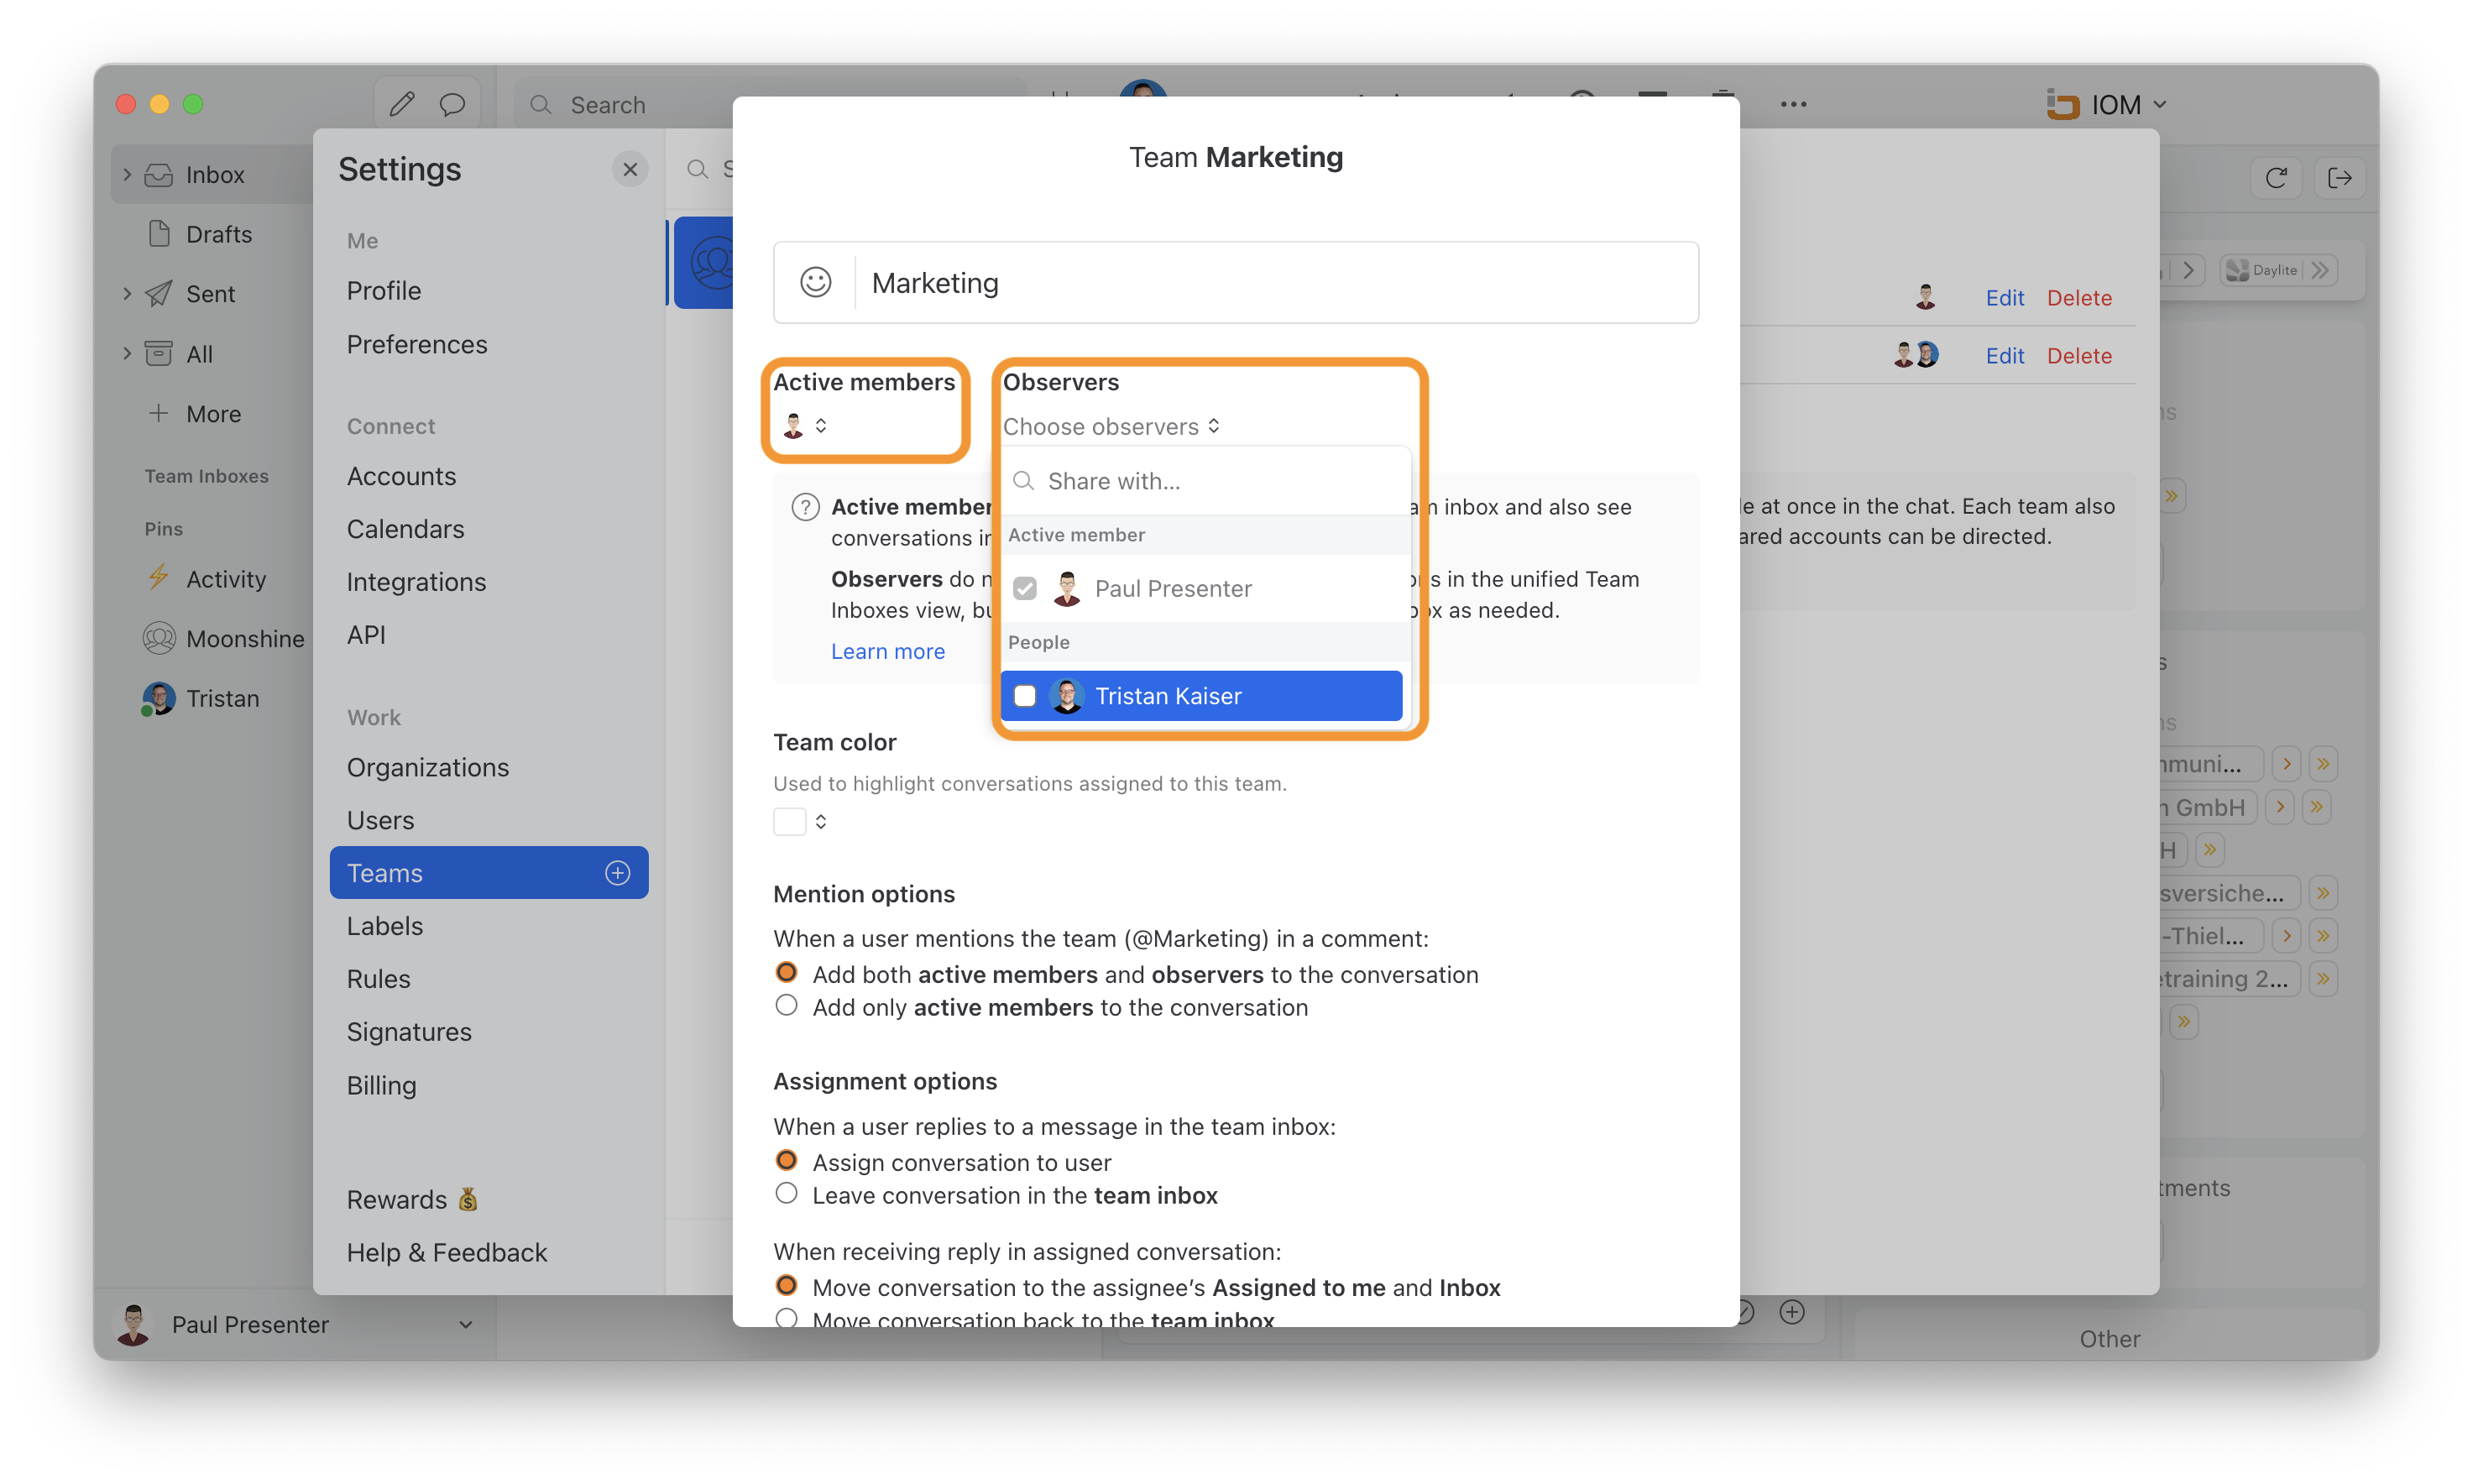The height and width of the screenshot is (1484, 2473).
Task: Expand the Inbox folder chevron
Action: click(127, 174)
